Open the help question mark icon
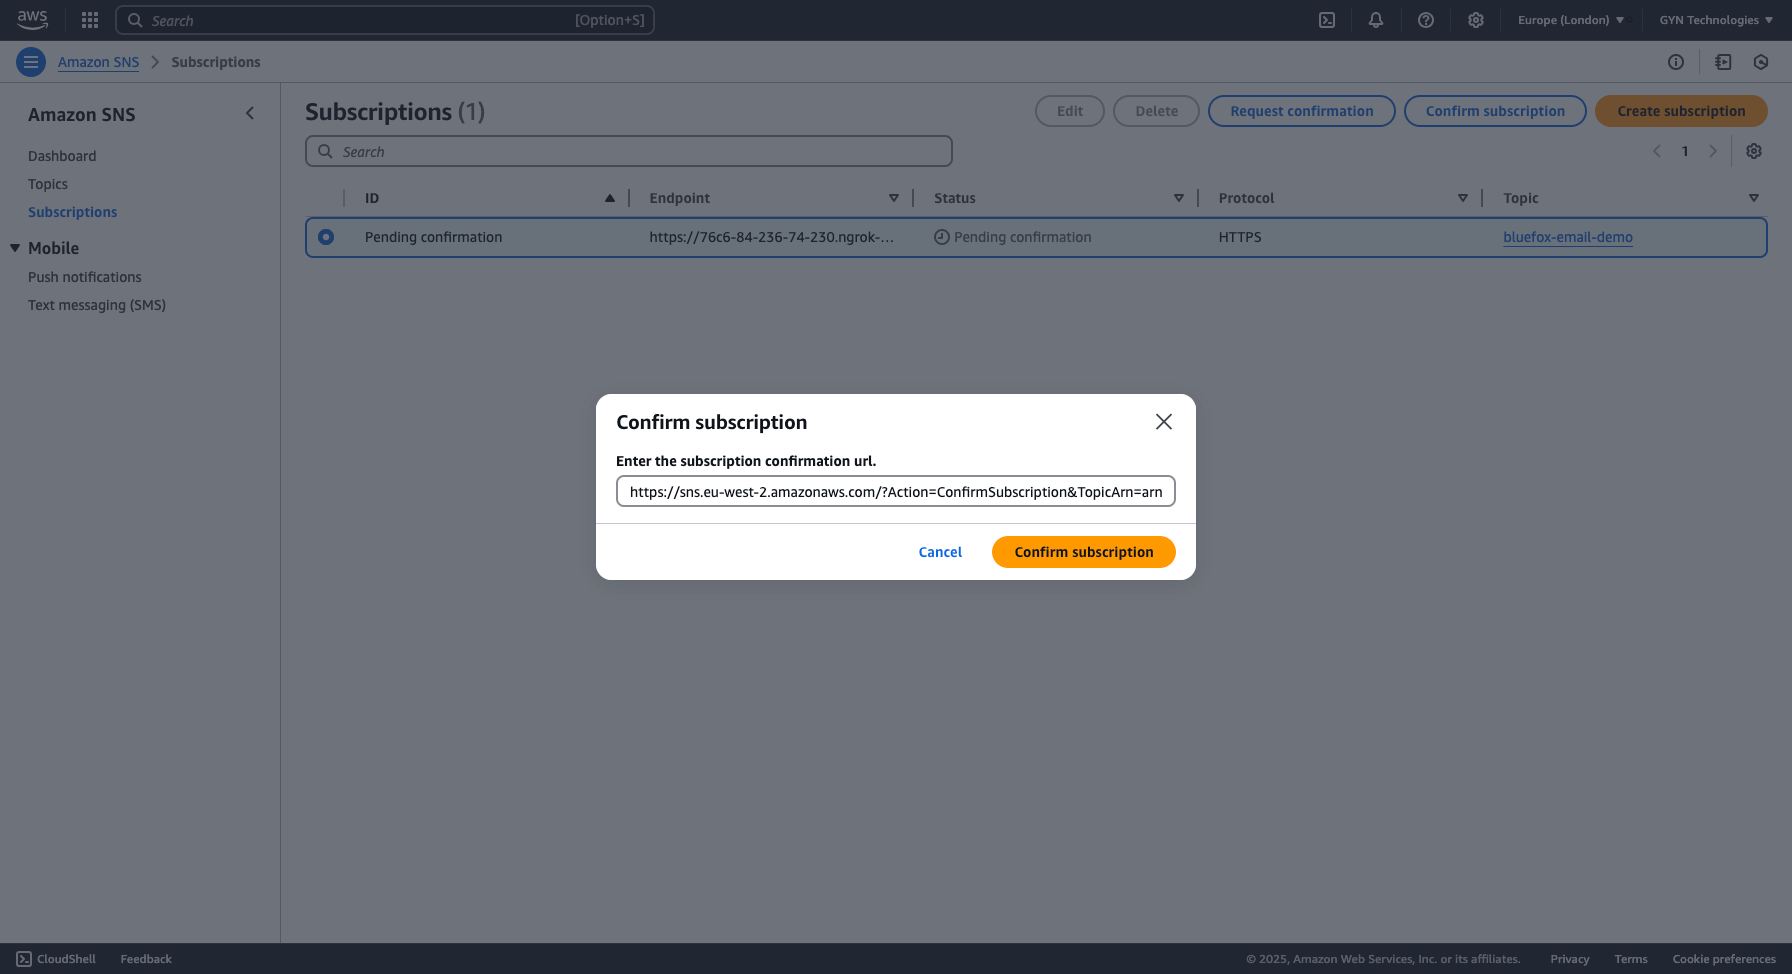 point(1426,20)
